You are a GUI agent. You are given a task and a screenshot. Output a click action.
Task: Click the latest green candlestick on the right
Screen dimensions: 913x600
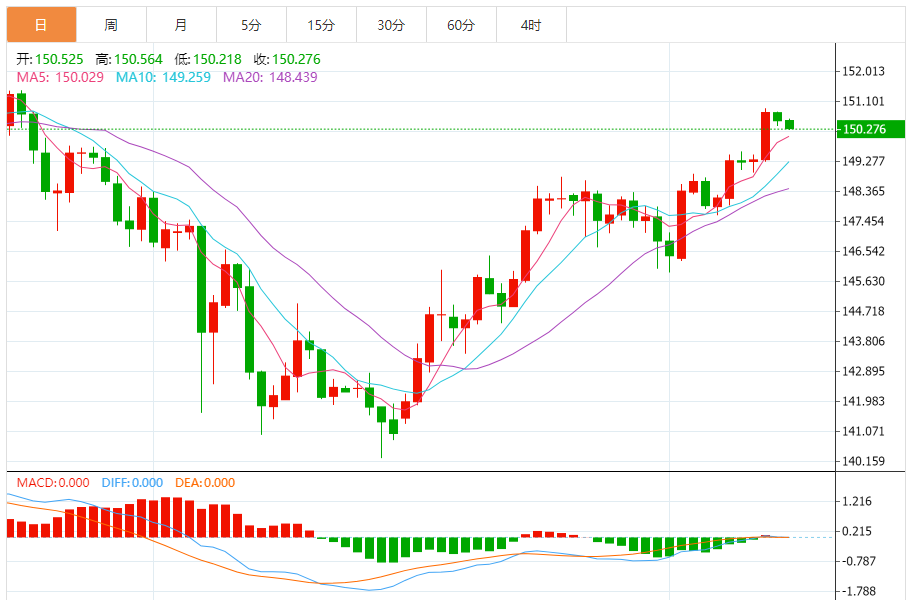(x=790, y=124)
